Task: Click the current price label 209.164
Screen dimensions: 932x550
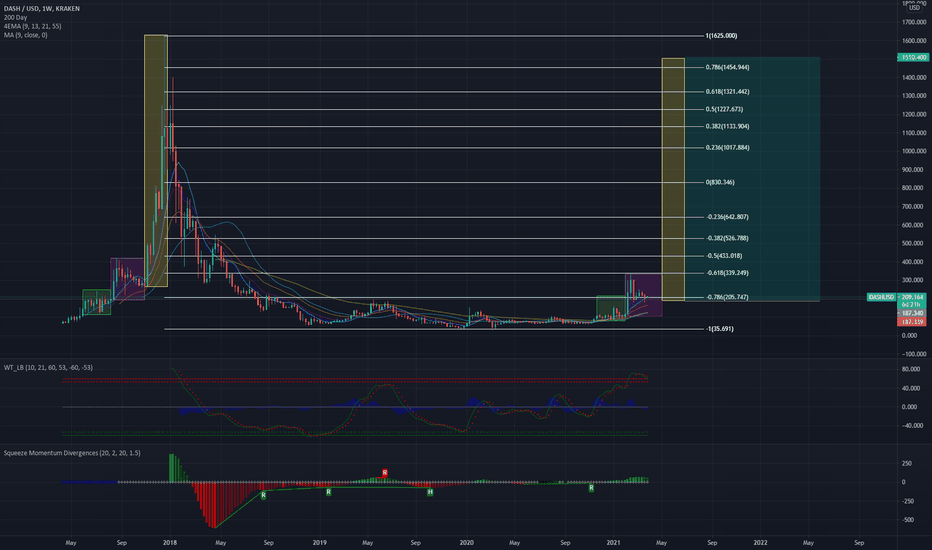Action: click(x=912, y=297)
